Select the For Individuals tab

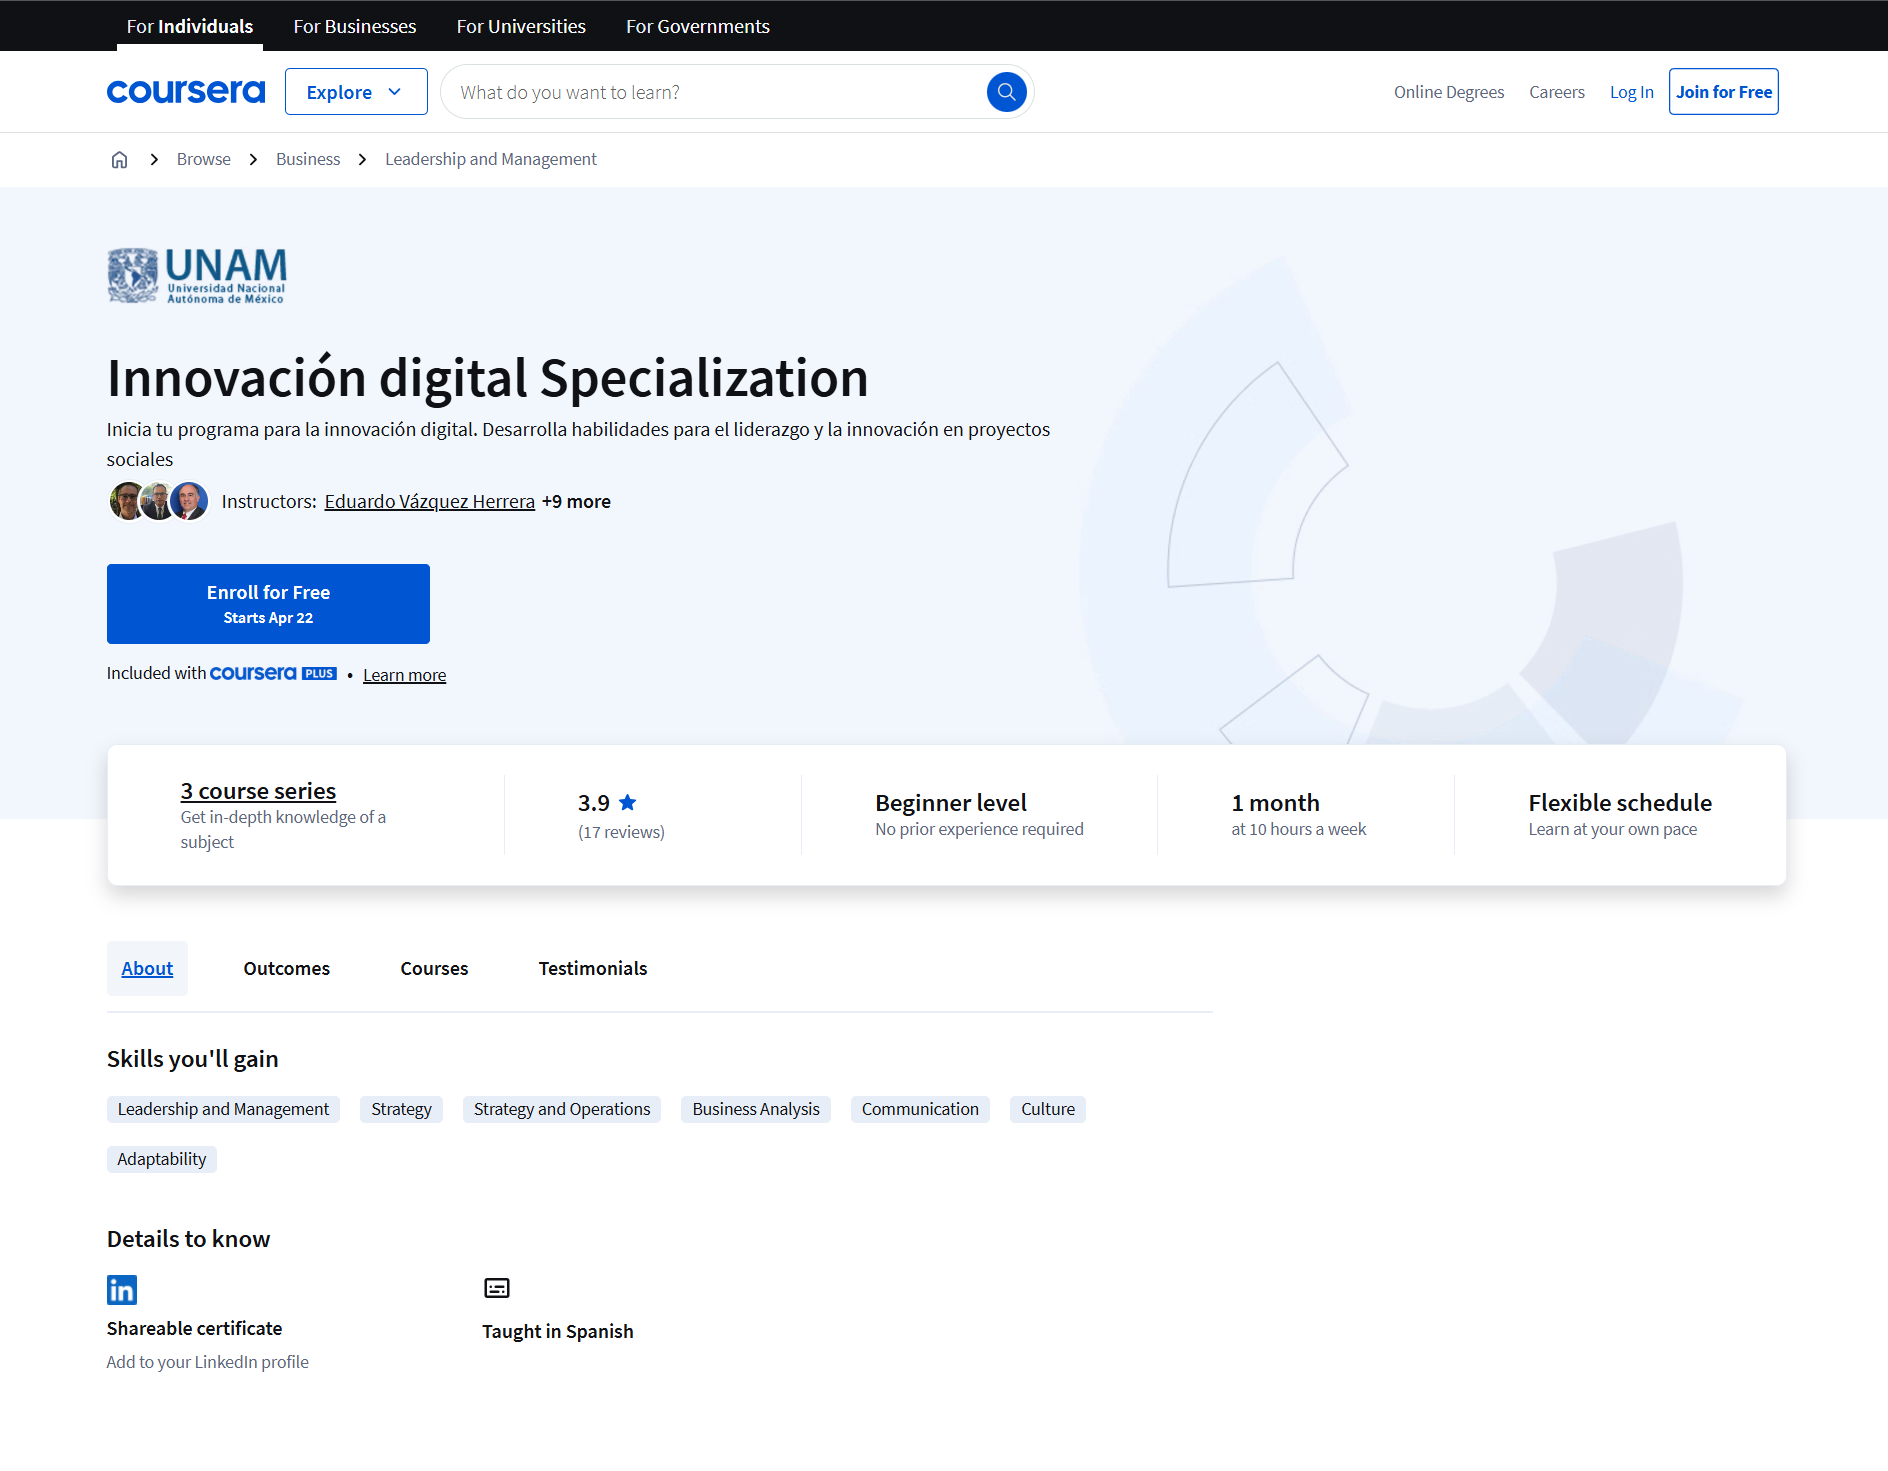coord(190,26)
